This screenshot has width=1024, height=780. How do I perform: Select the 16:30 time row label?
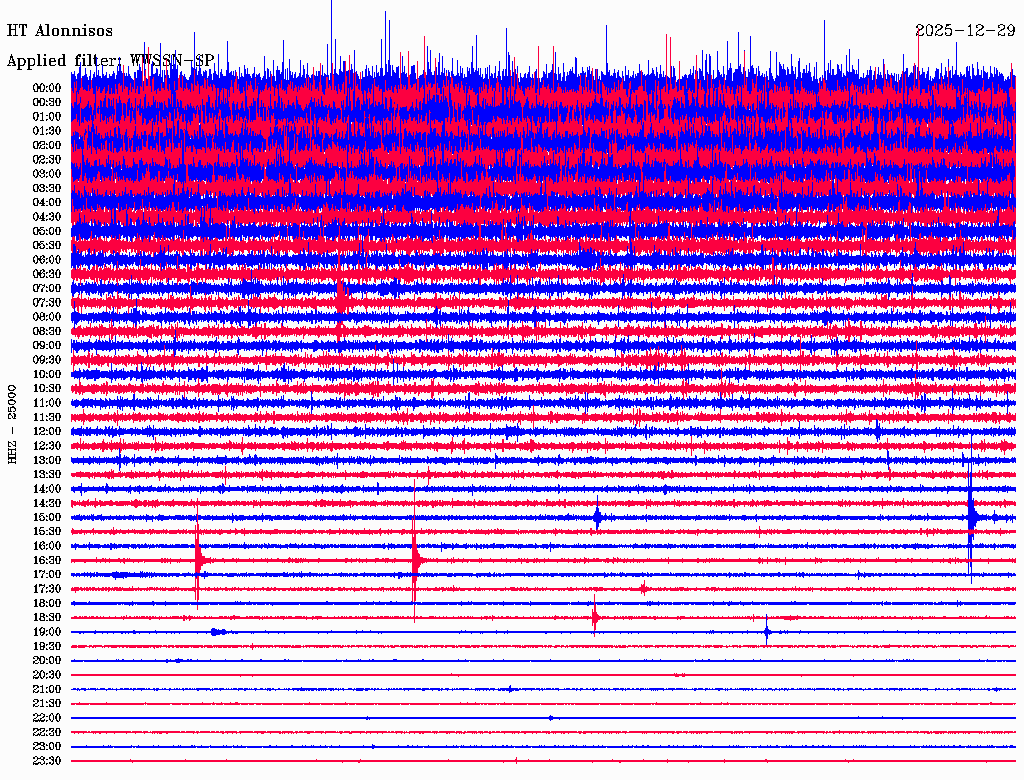pos(47,561)
